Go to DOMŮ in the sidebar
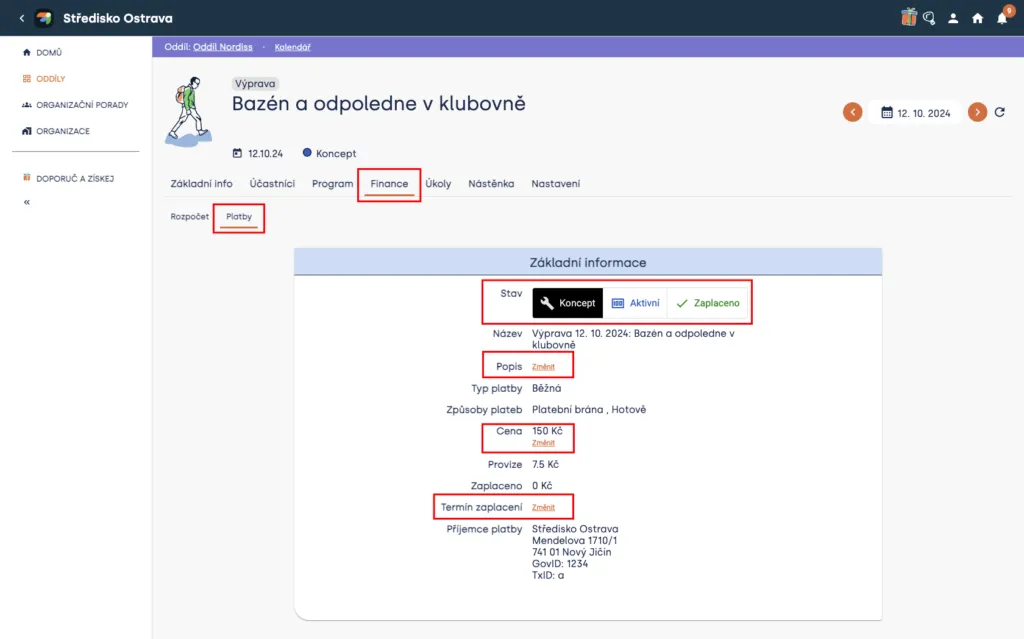The height and width of the screenshot is (639, 1024). tap(42, 52)
